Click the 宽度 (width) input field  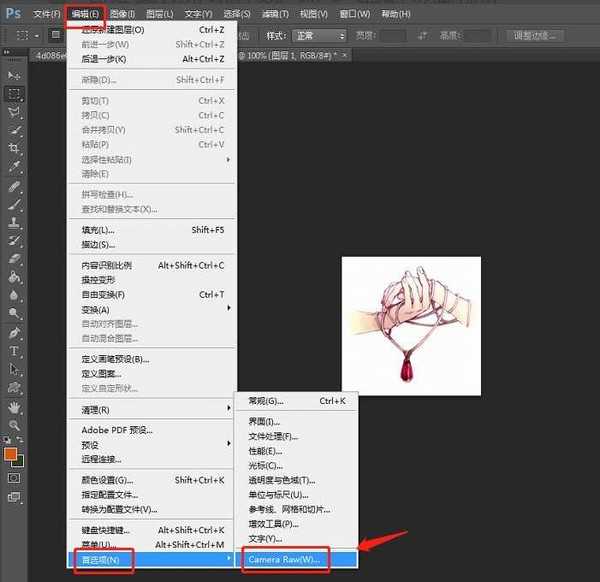(x=393, y=35)
